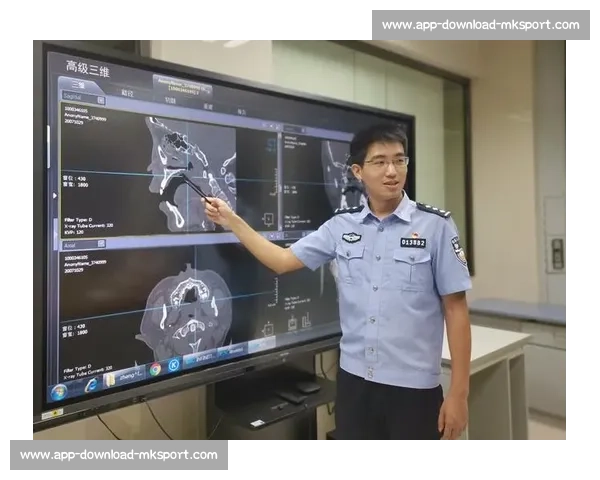
Task: Click the orientation cube in axial view
Action: click(x=268, y=329)
